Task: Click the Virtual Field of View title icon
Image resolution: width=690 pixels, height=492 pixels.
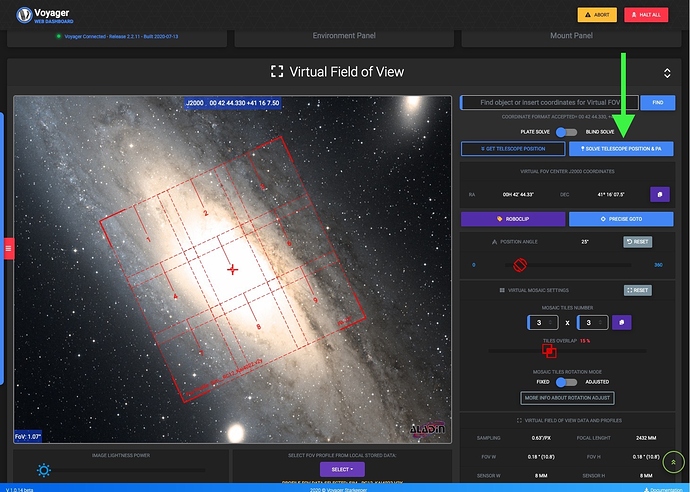Action: point(277,71)
